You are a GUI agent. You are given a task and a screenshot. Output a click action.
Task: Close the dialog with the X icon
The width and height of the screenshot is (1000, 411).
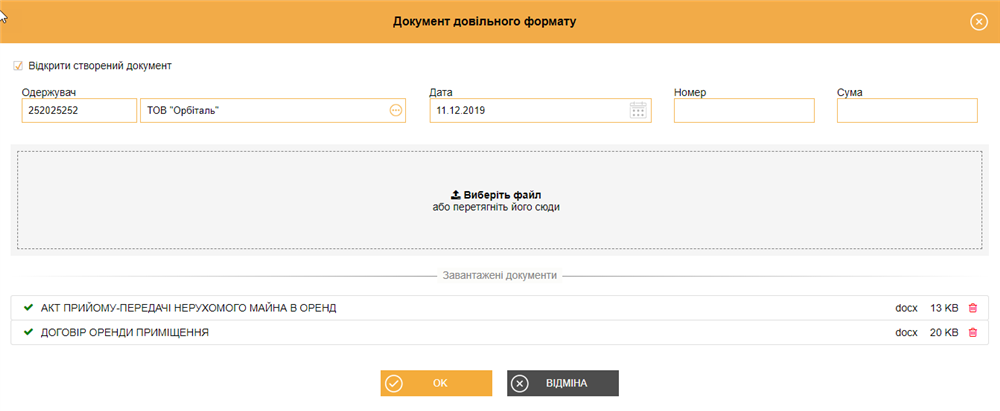pos(978,22)
